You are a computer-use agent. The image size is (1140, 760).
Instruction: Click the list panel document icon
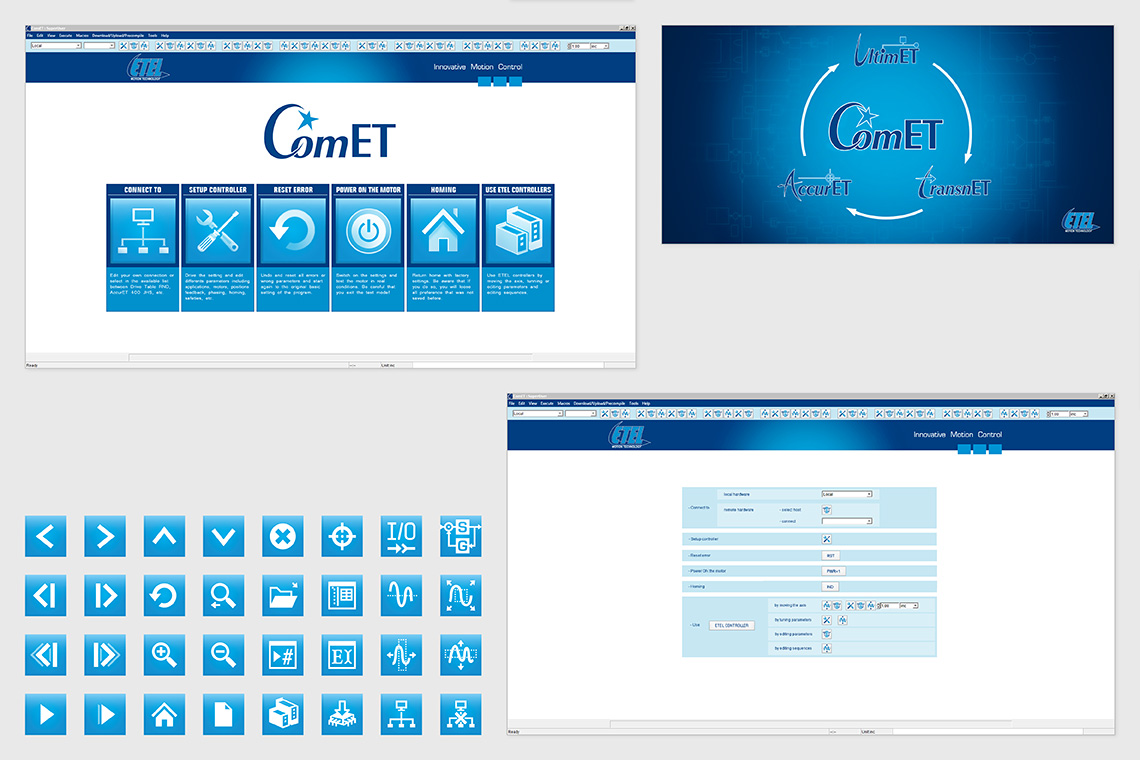342,596
